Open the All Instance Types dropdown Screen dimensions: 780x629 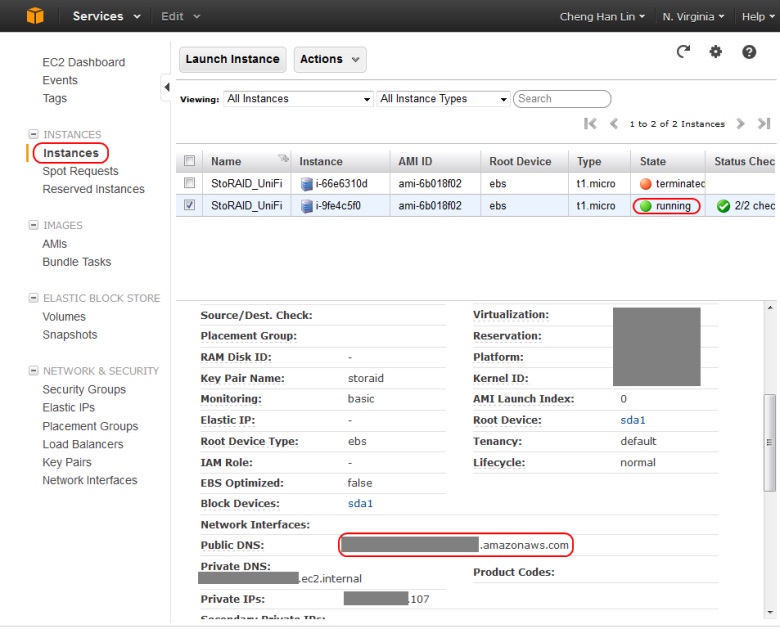click(x=444, y=99)
